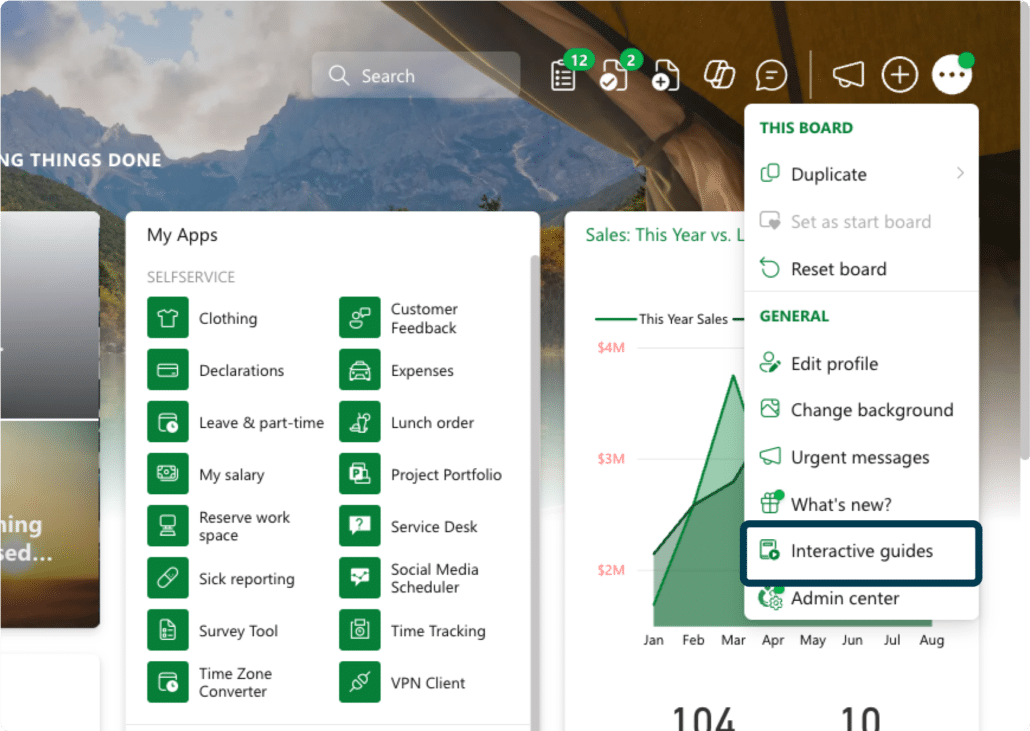The image size is (1030, 731).
Task: Open the chat bubble icon
Action: pyautogui.click(x=771, y=76)
